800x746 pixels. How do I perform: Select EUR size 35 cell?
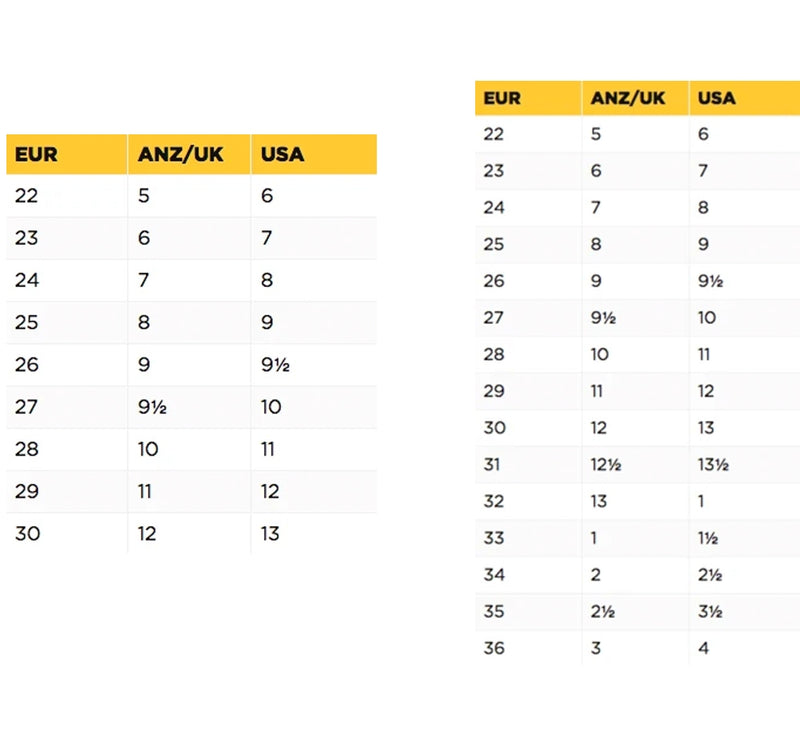tap(494, 612)
